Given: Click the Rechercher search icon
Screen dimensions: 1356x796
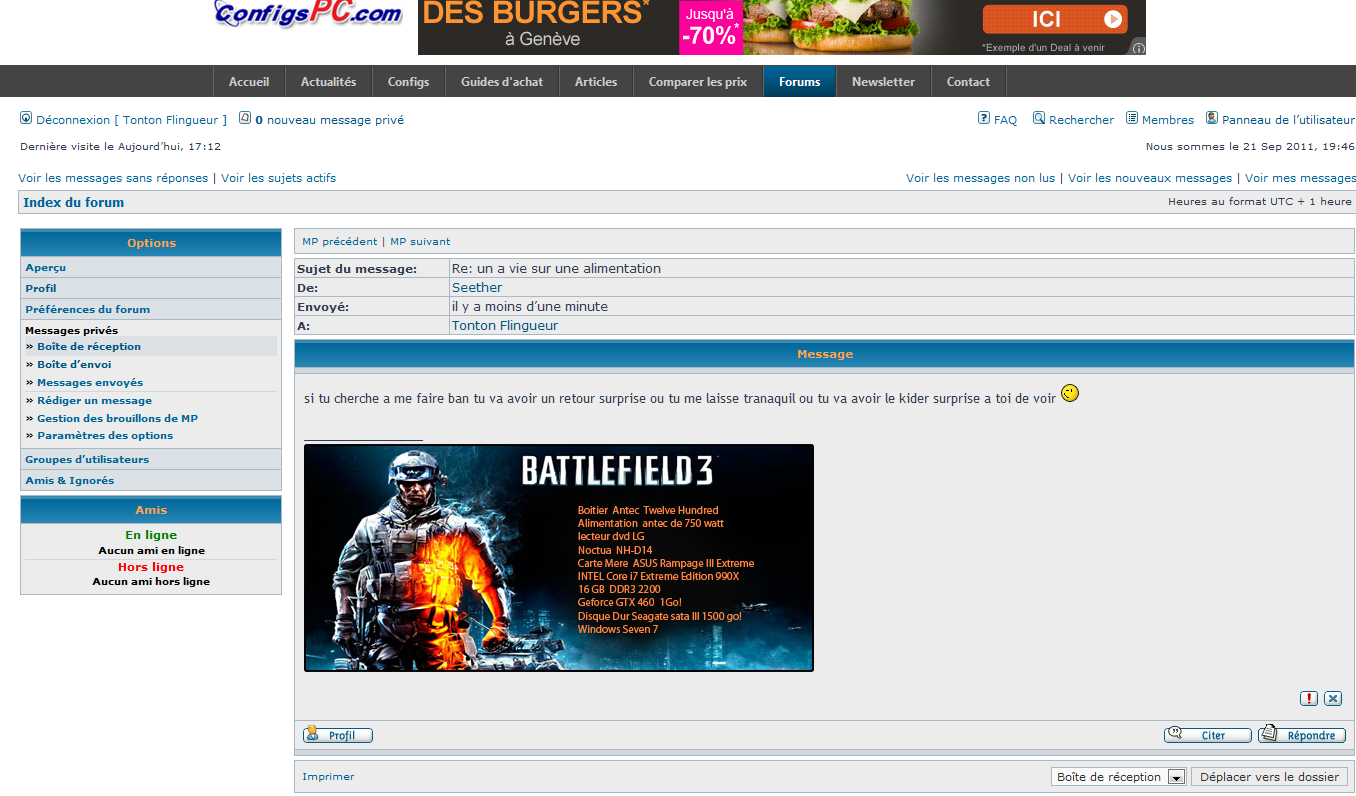Looking at the screenshot, I should pyautogui.click(x=1039, y=118).
